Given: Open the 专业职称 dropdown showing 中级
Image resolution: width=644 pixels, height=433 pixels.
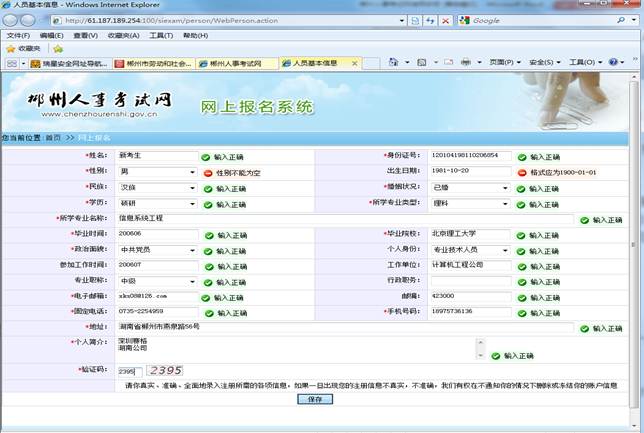Looking at the screenshot, I should (157, 281).
